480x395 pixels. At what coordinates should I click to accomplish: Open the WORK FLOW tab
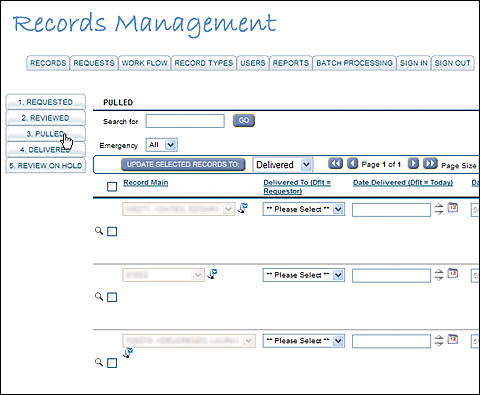[x=144, y=63]
